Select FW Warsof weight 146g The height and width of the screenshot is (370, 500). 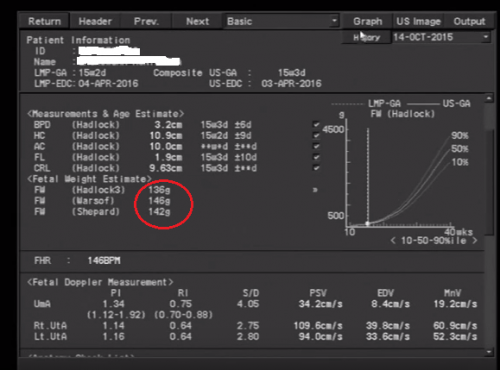tap(159, 201)
